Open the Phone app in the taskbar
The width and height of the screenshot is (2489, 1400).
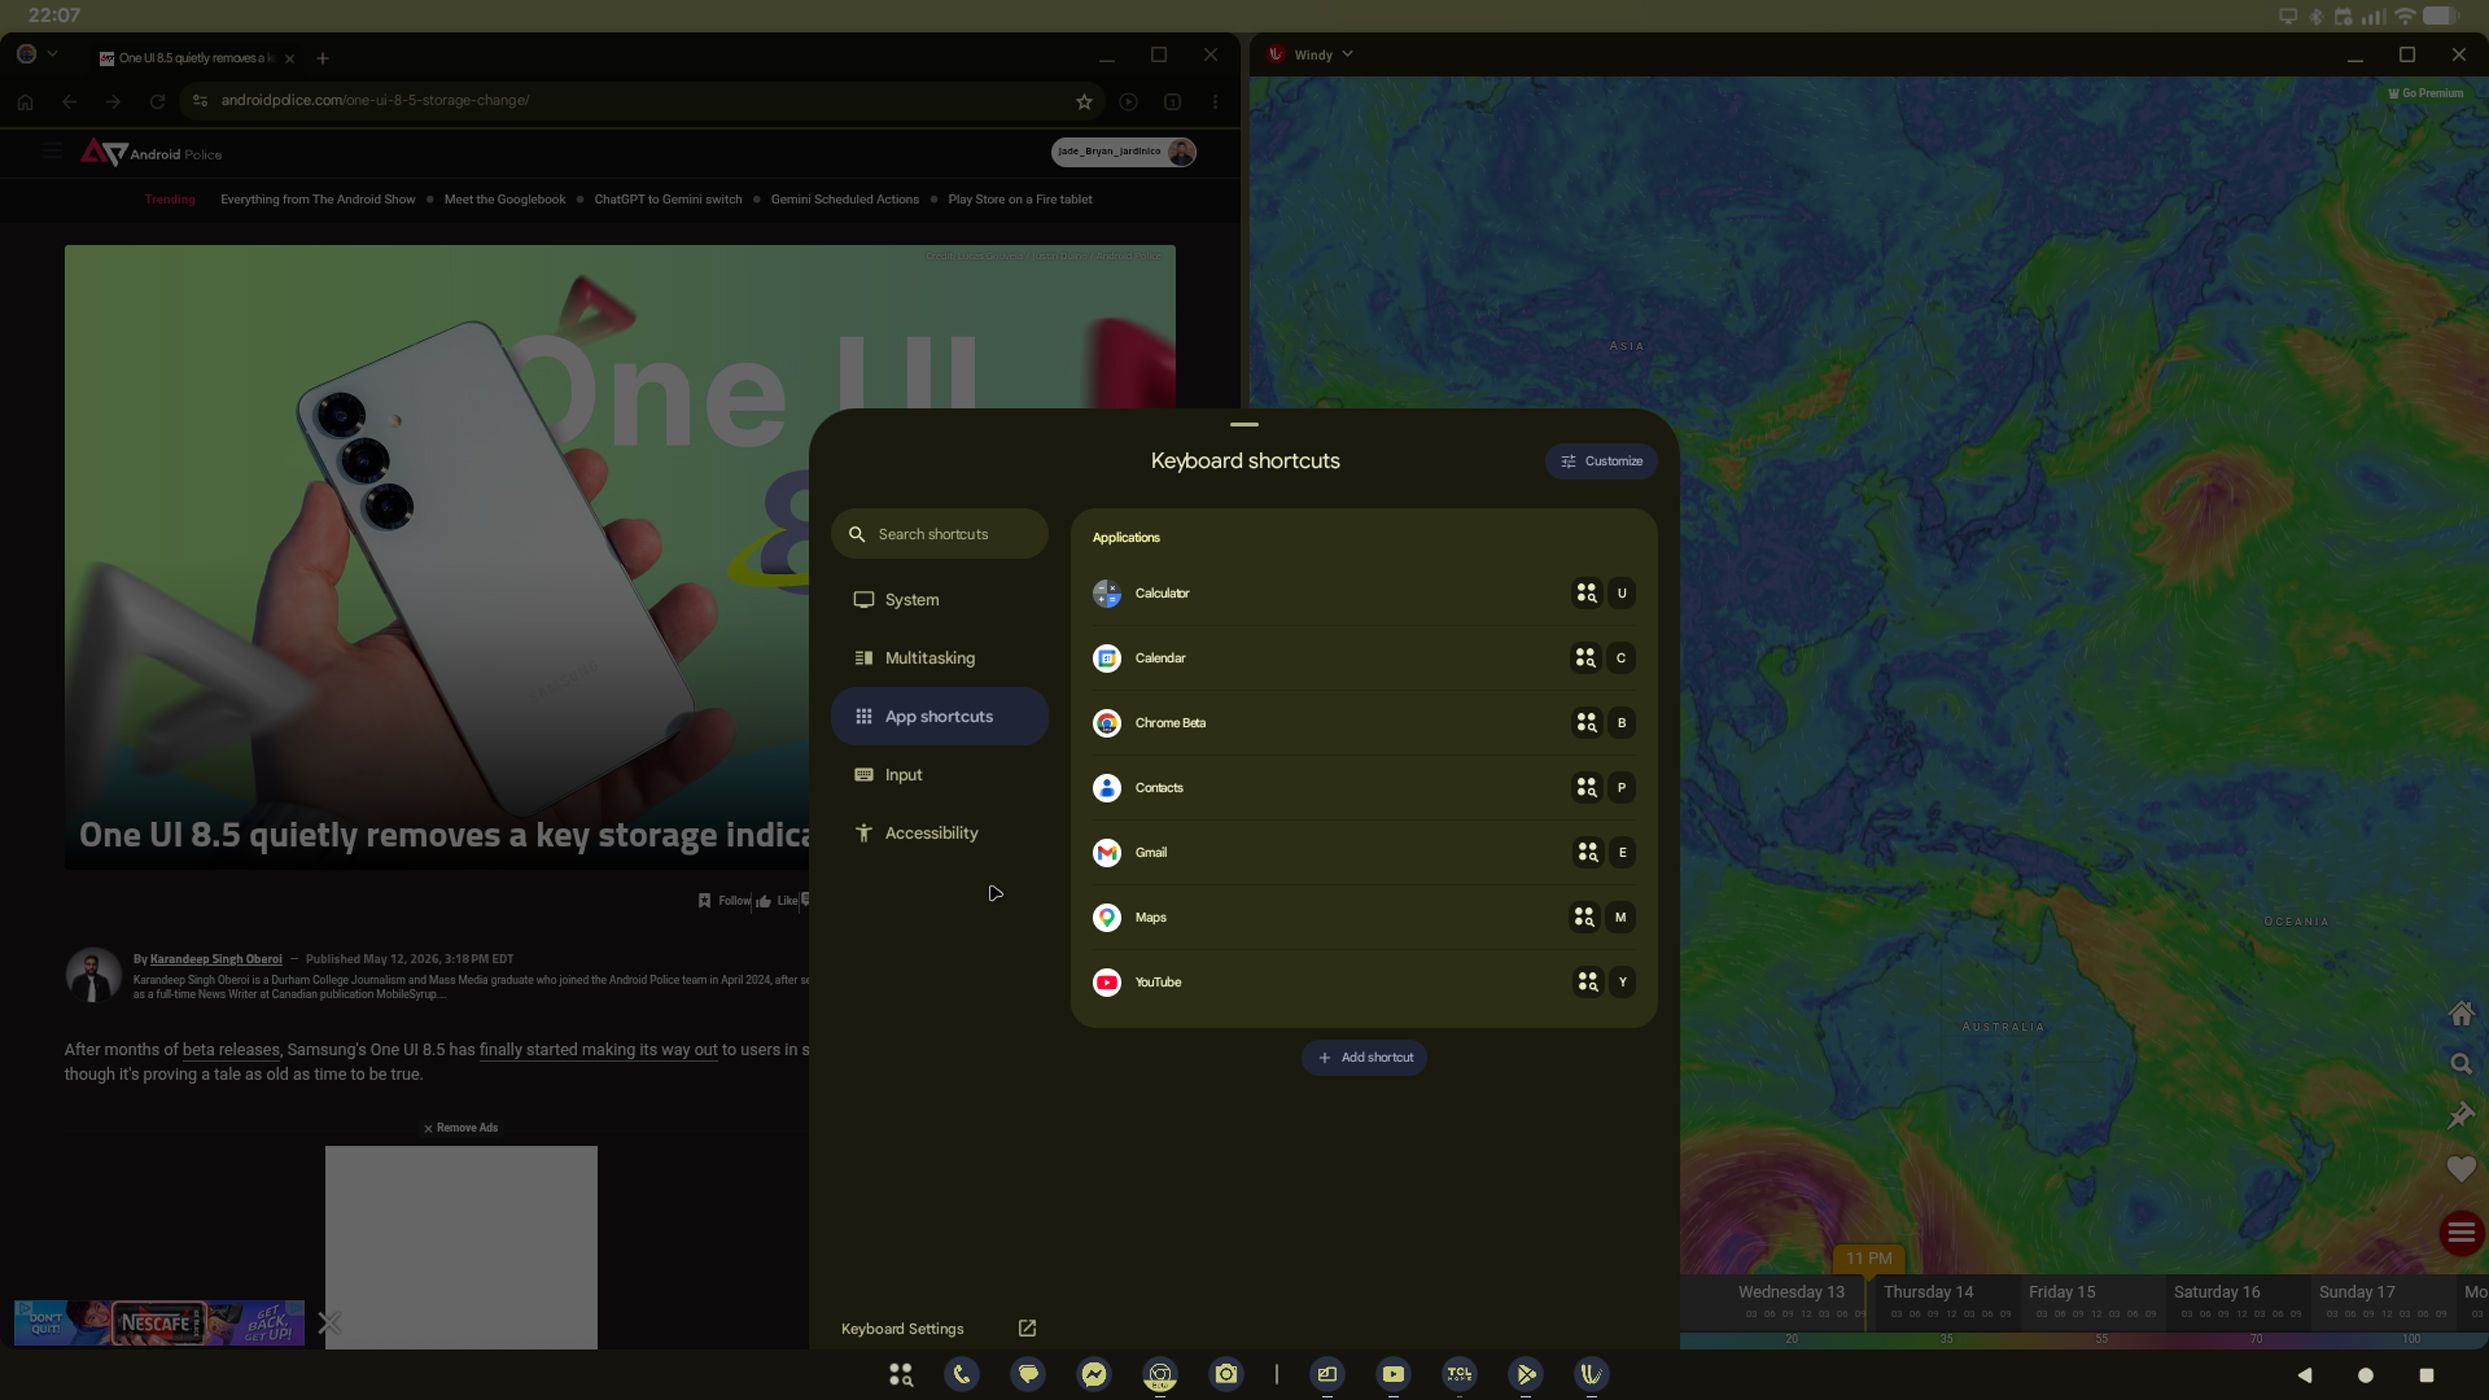coord(961,1375)
